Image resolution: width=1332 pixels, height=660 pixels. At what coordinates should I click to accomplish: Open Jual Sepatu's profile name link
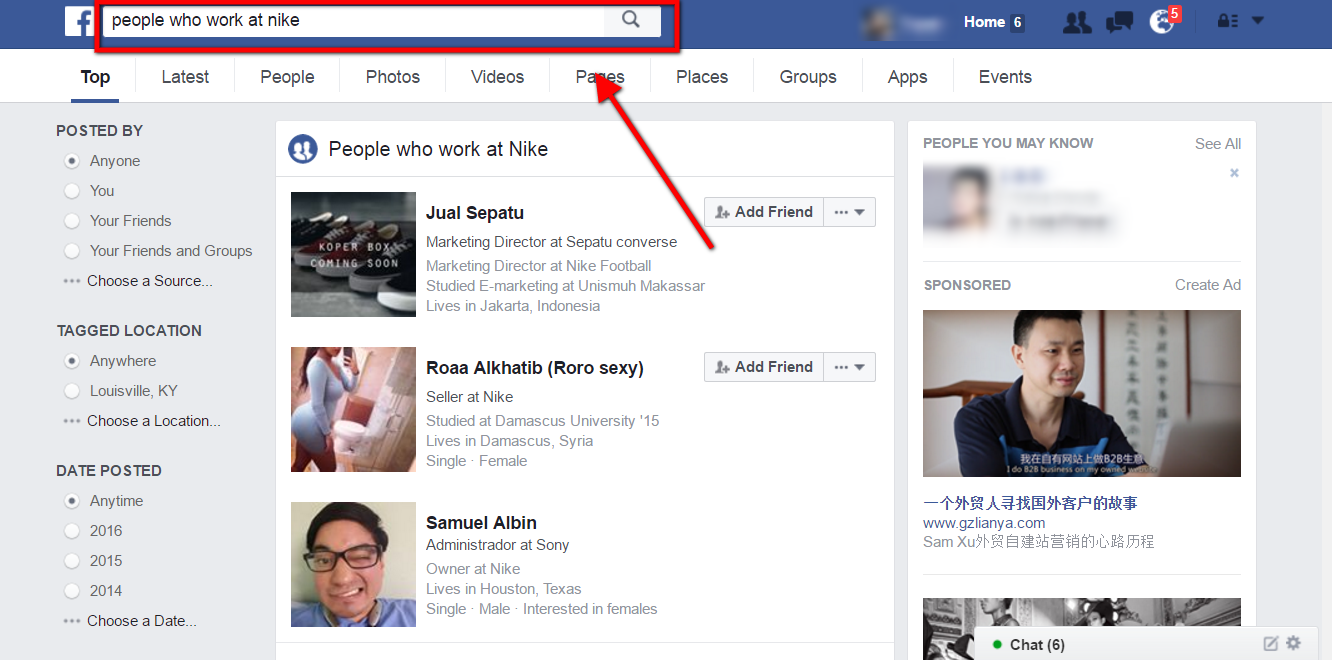click(475, 213)
